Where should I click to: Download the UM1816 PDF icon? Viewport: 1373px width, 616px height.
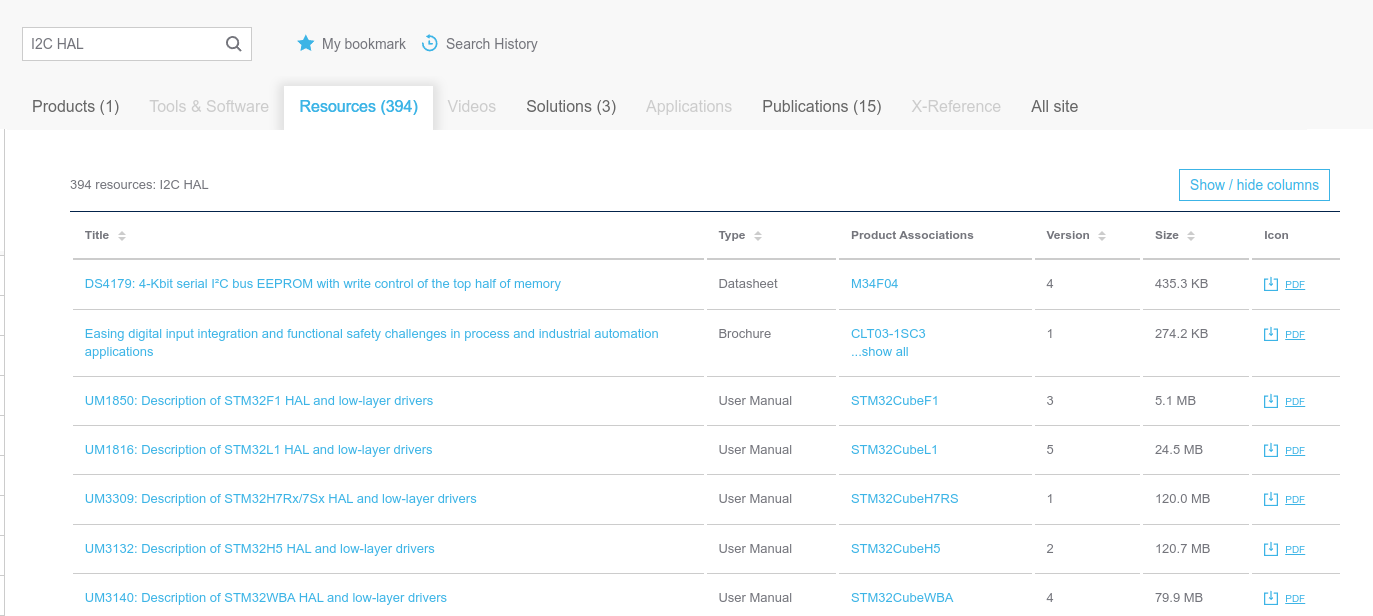[1271, 450]
